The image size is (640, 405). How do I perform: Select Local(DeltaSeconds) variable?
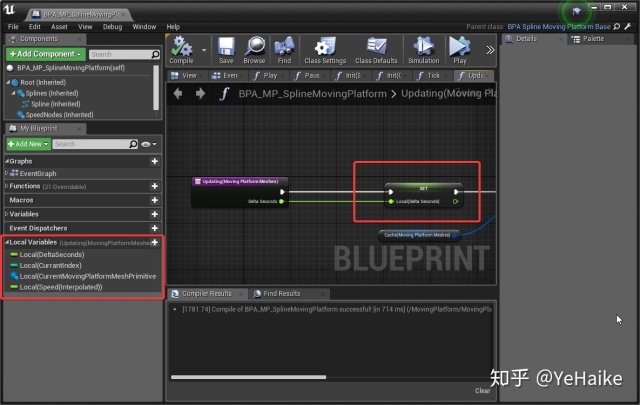pyautogui.click(x=47, y=254)
